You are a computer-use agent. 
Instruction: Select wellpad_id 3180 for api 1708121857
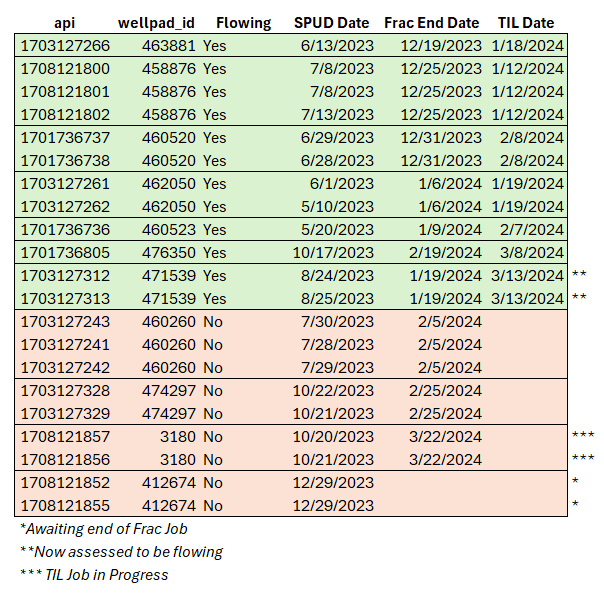(178, 437)
